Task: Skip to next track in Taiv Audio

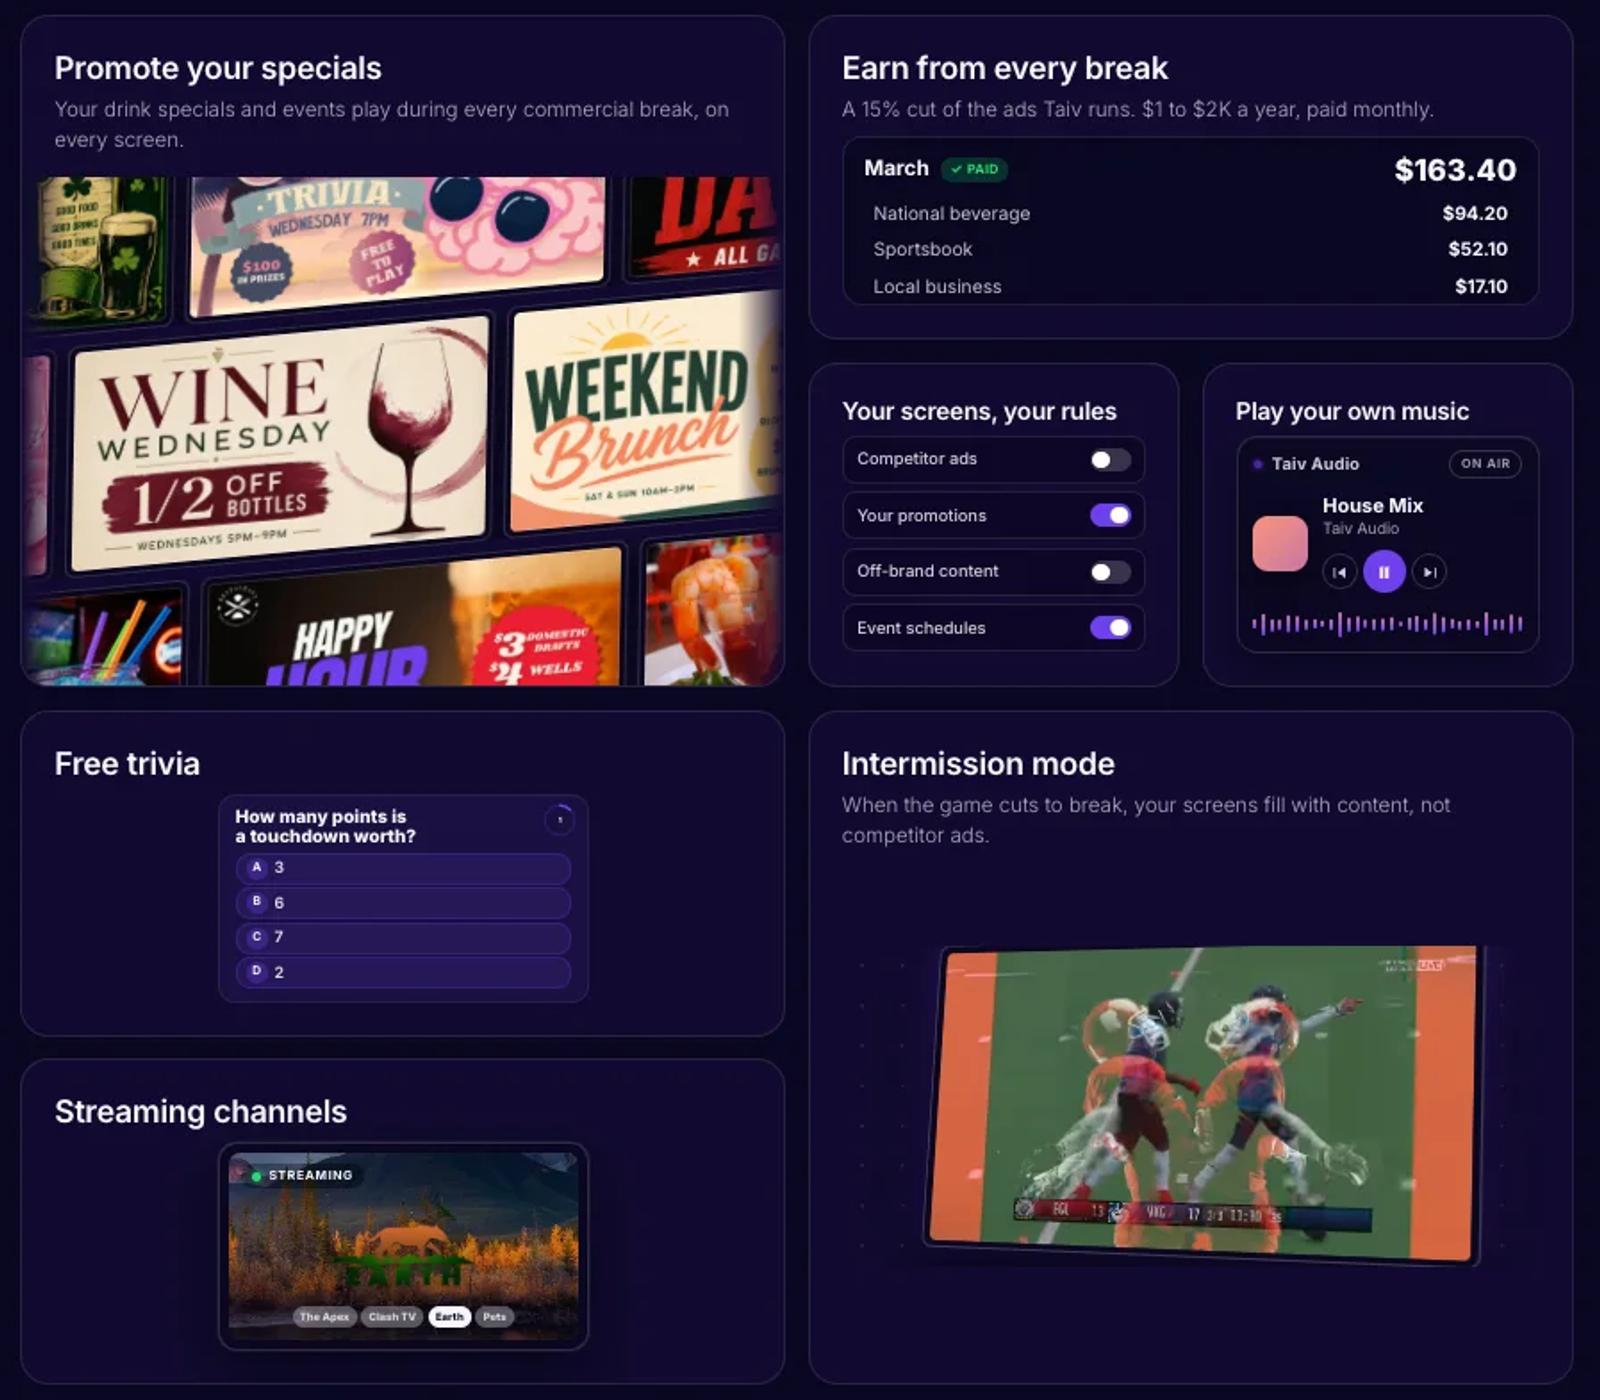Action: [1429, 572]
